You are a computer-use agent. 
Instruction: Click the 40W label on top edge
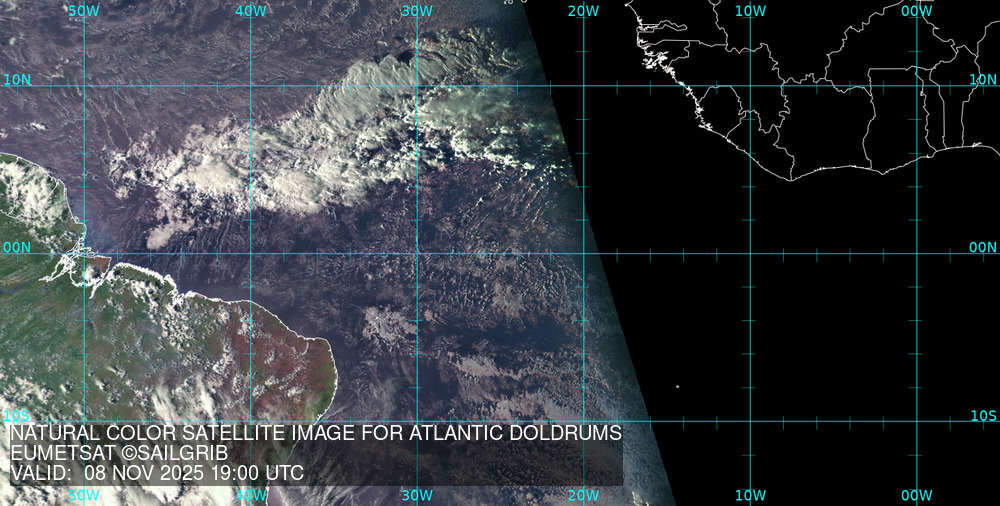(x=250, y=11)
